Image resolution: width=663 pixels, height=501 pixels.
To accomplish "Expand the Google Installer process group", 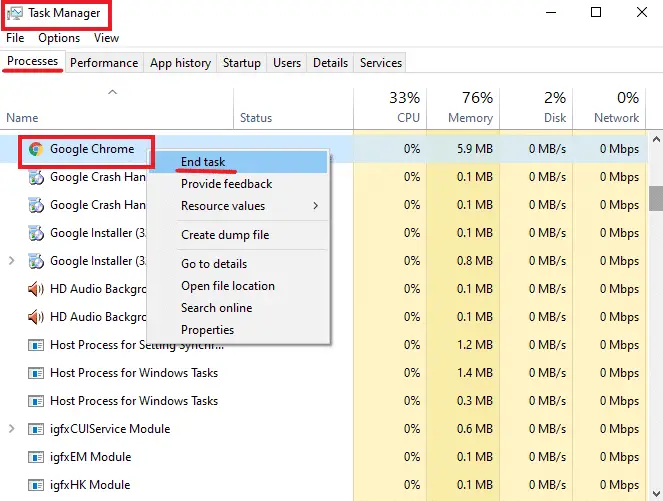I will [x=12, y=261].
